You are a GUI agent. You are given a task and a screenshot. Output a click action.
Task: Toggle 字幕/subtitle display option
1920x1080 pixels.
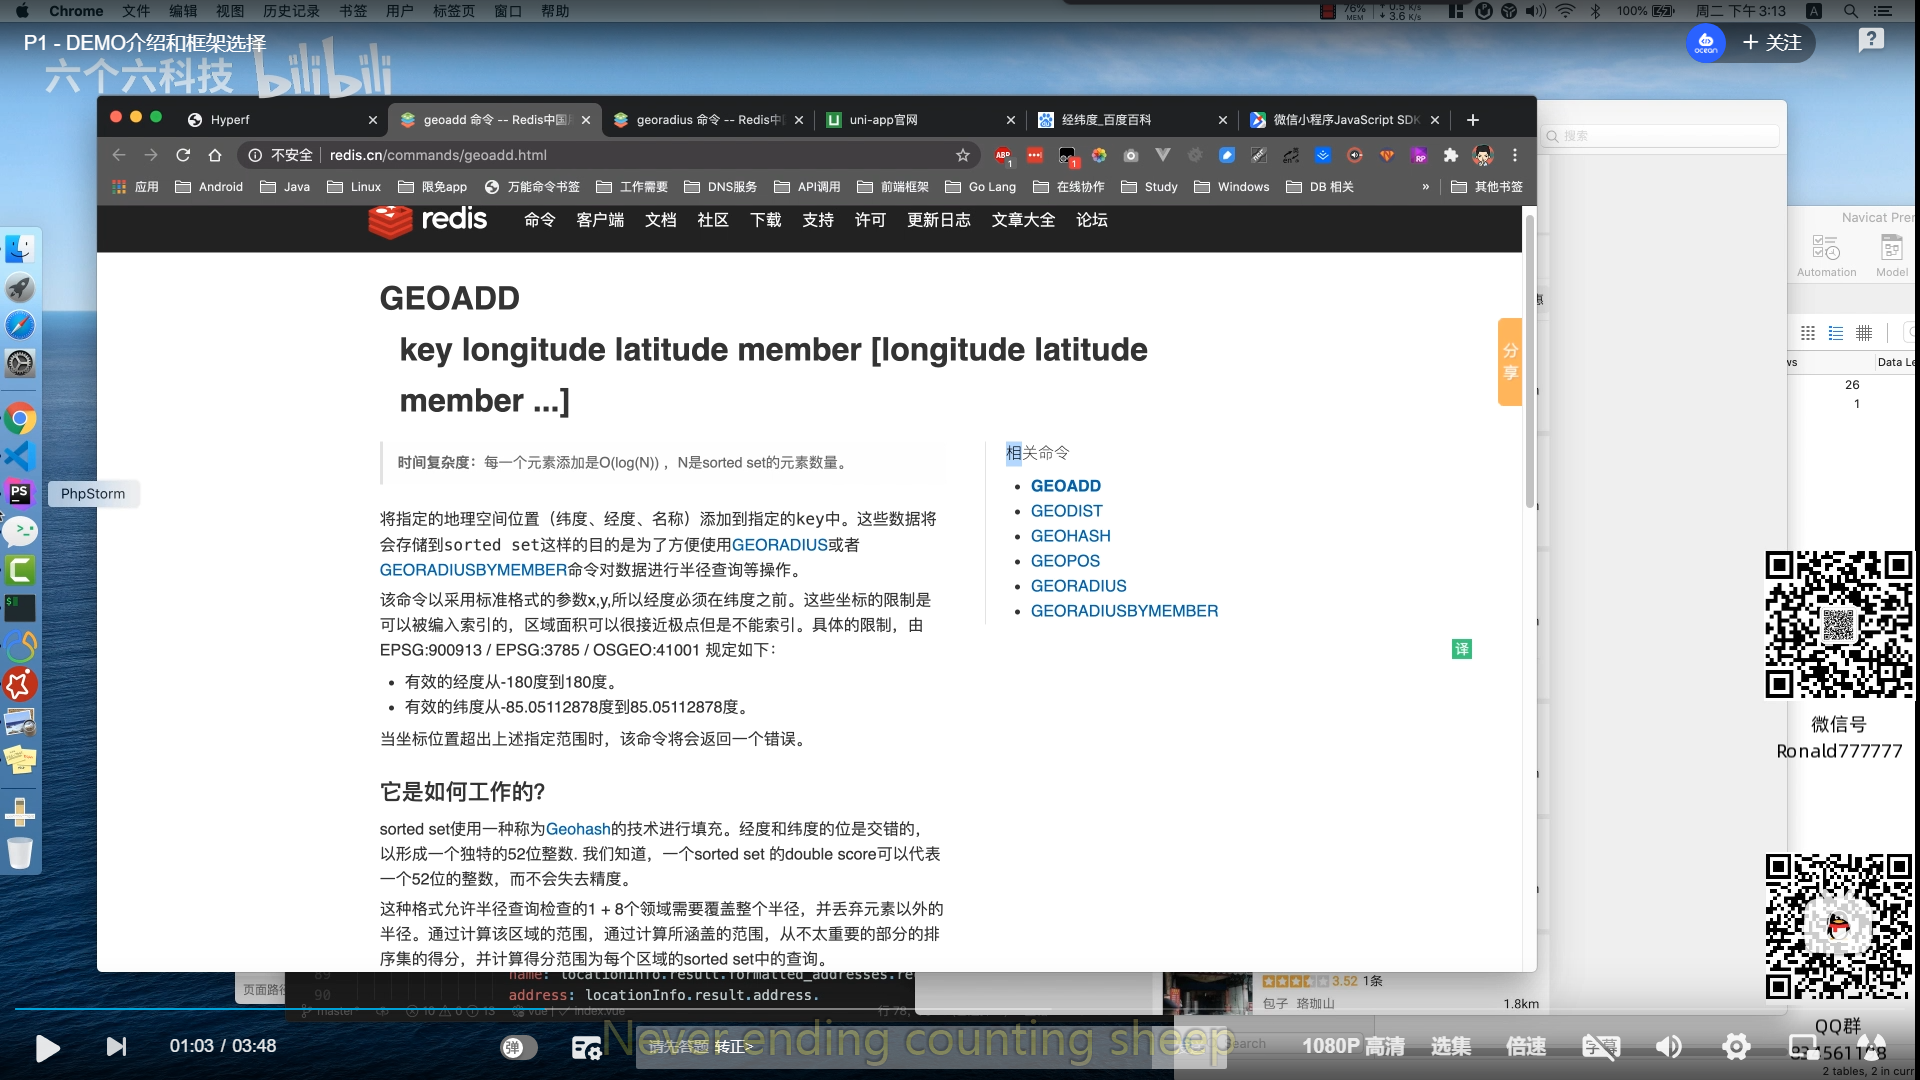(1601, 1046)
